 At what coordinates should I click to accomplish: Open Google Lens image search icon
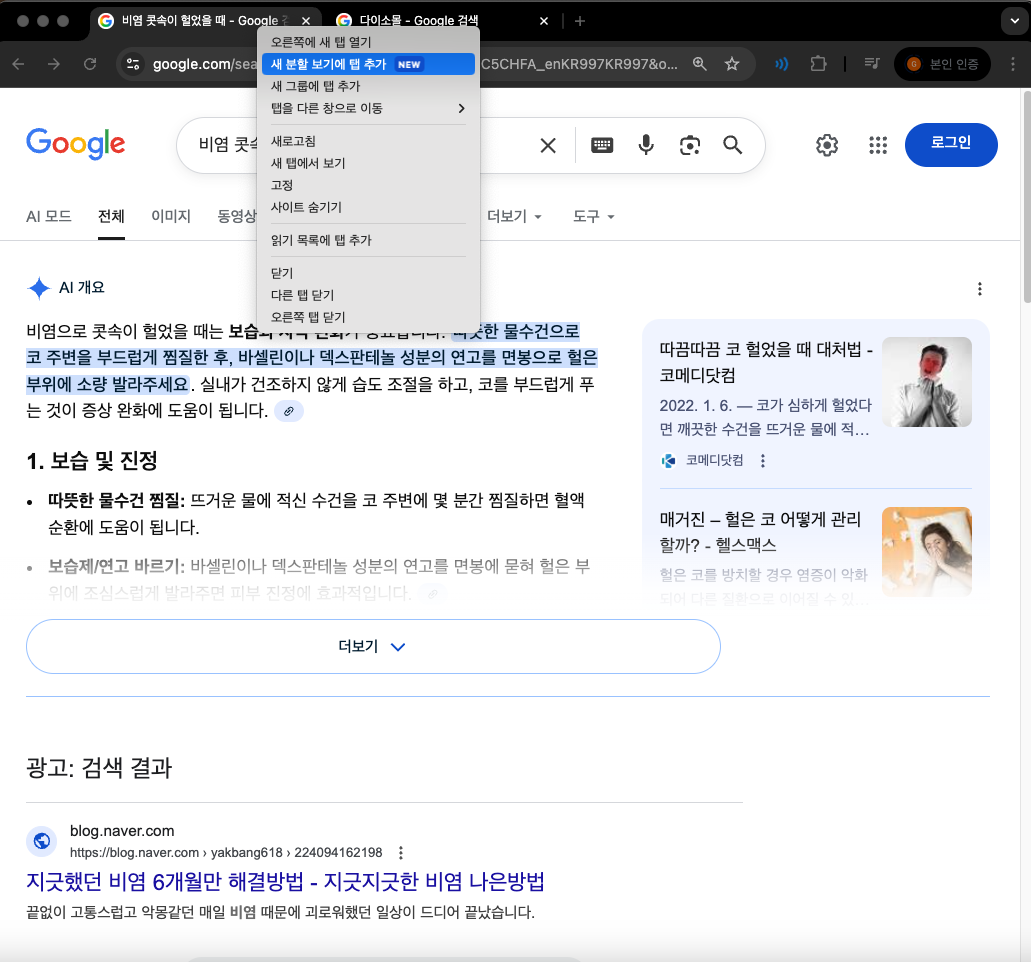(689, 146)
